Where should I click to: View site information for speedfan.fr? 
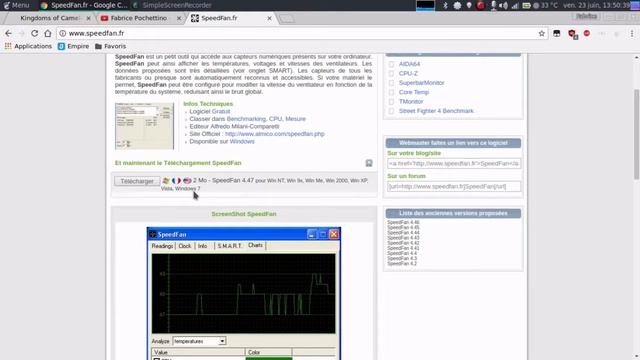[62, 33]
